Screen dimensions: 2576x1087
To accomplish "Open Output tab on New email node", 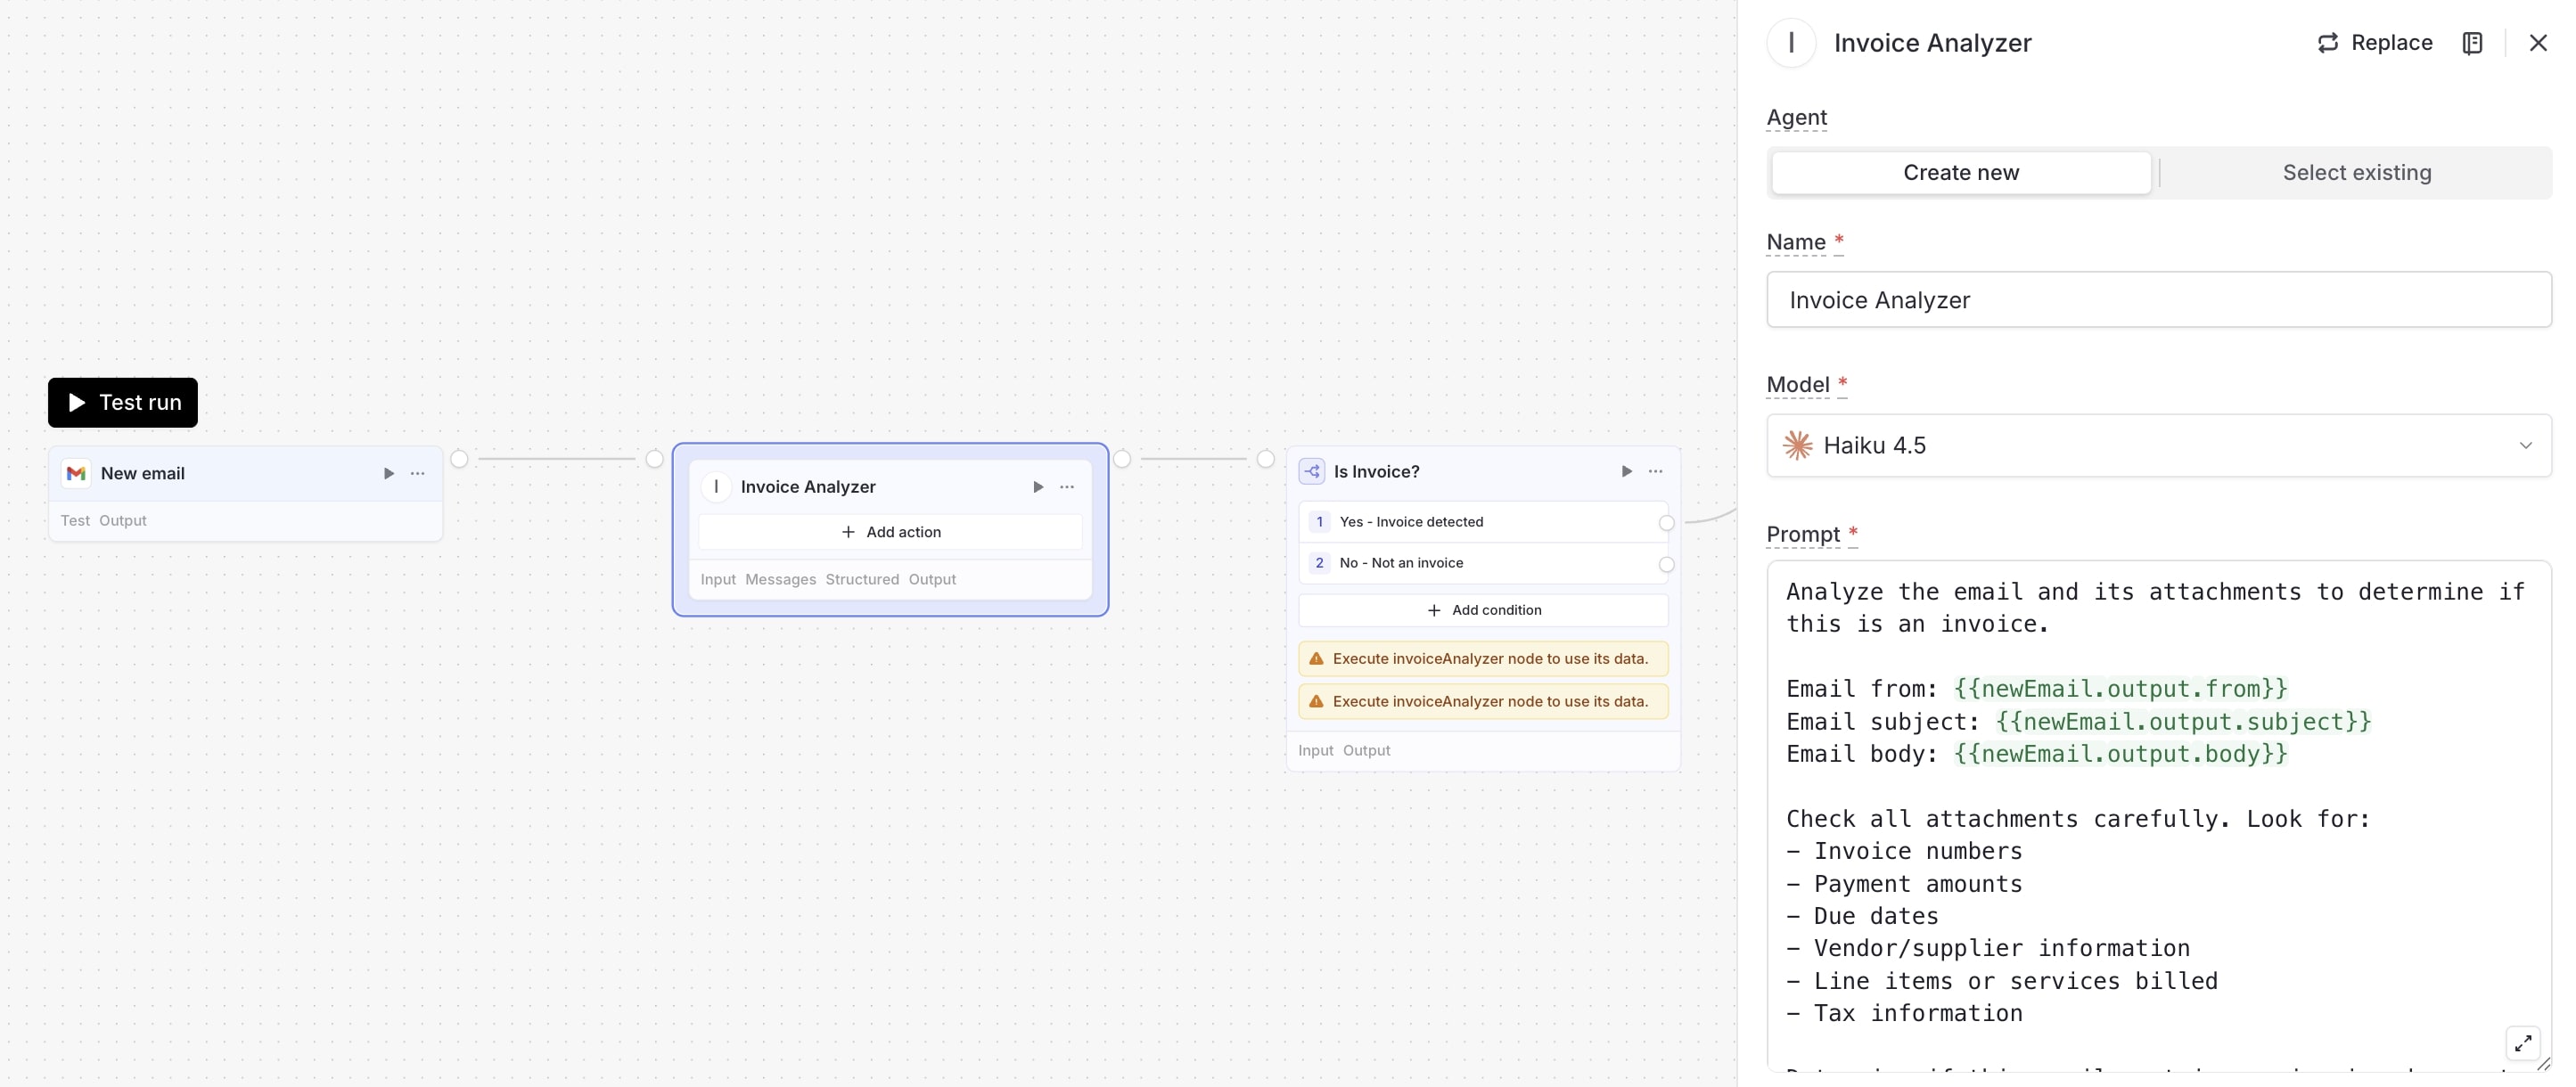I will point(123,520).
